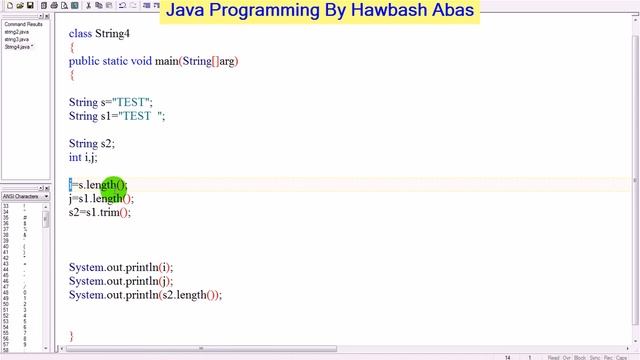Viewport: 640px width, 360px height.
Task: Click the Redo arrow icon
Action: pos(133,5)
